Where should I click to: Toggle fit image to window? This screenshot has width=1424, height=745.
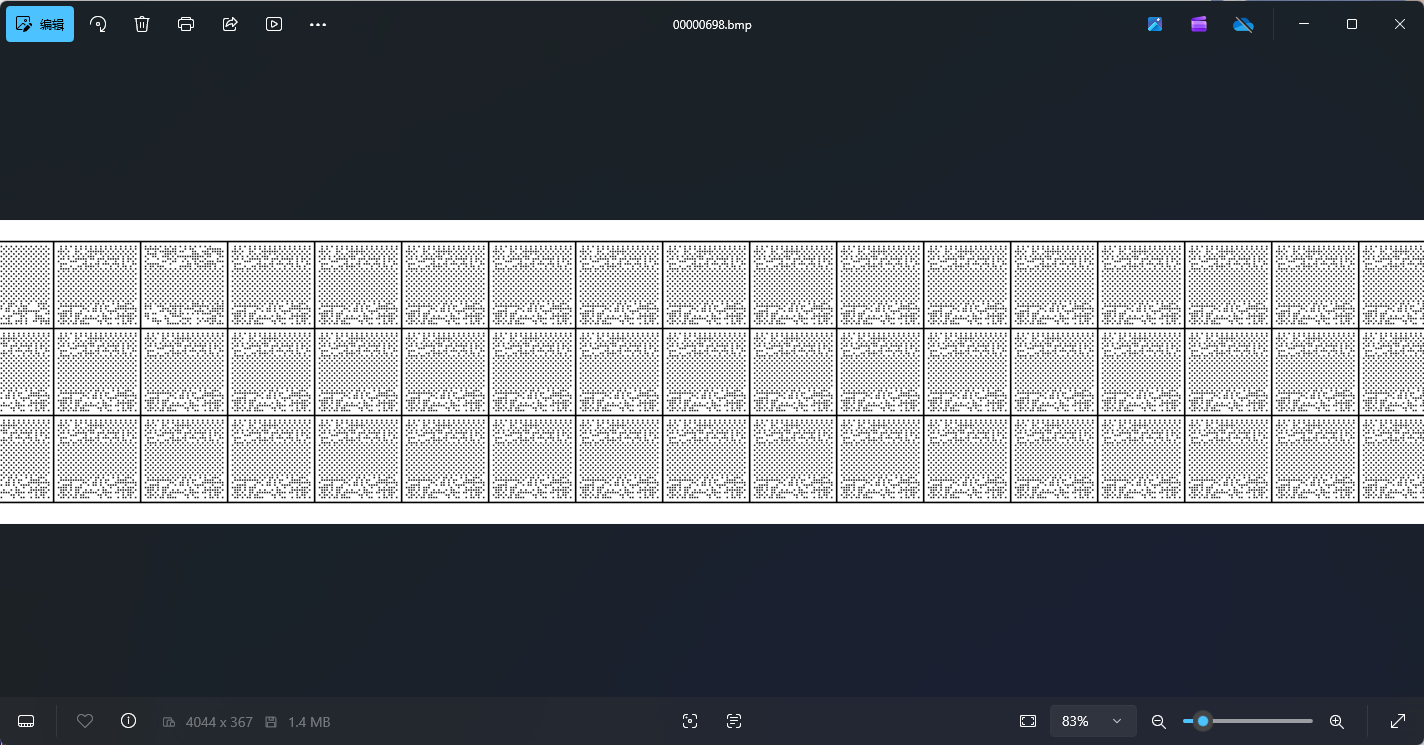pyautogui.click(x=1028, y=721)
